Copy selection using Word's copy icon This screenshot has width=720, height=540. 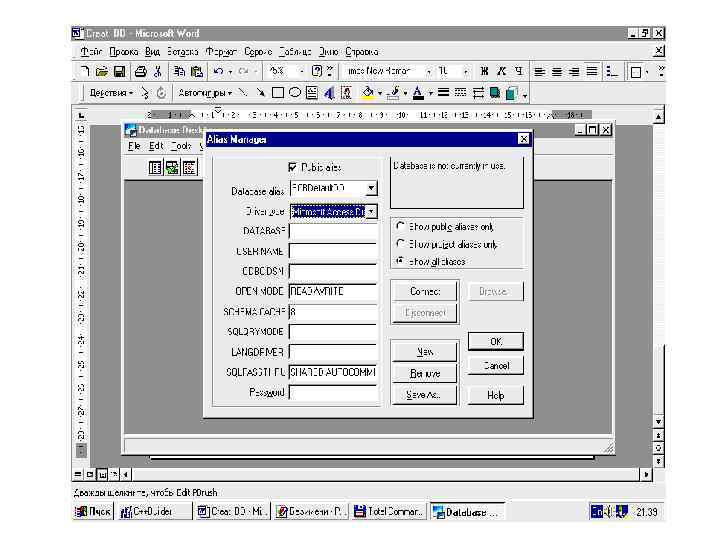179,71
